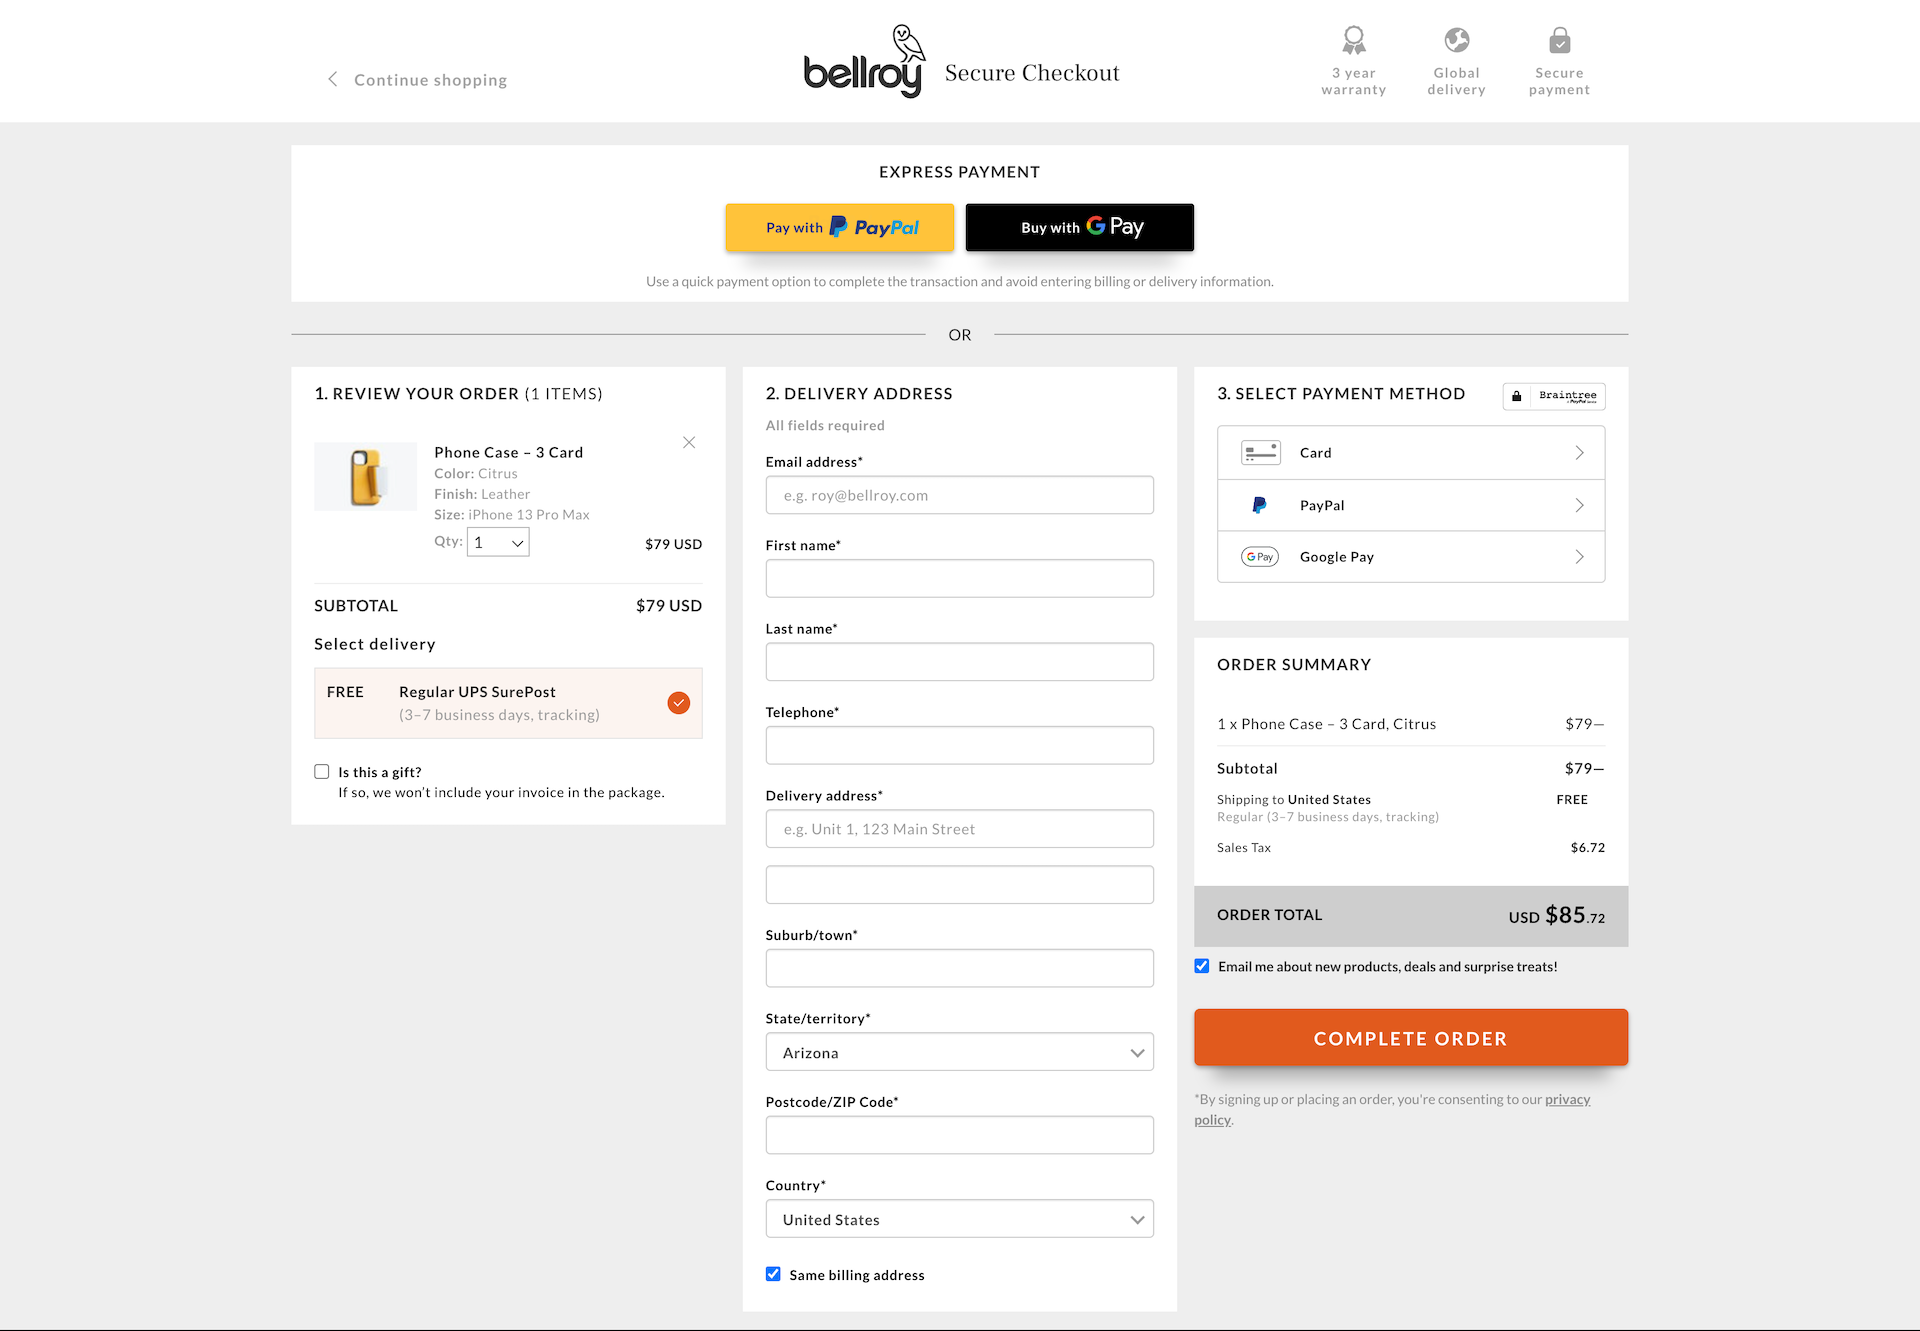1920x1331 pixels.
Task: Click the Secure payment lock icon
Action: (1559, 39)
